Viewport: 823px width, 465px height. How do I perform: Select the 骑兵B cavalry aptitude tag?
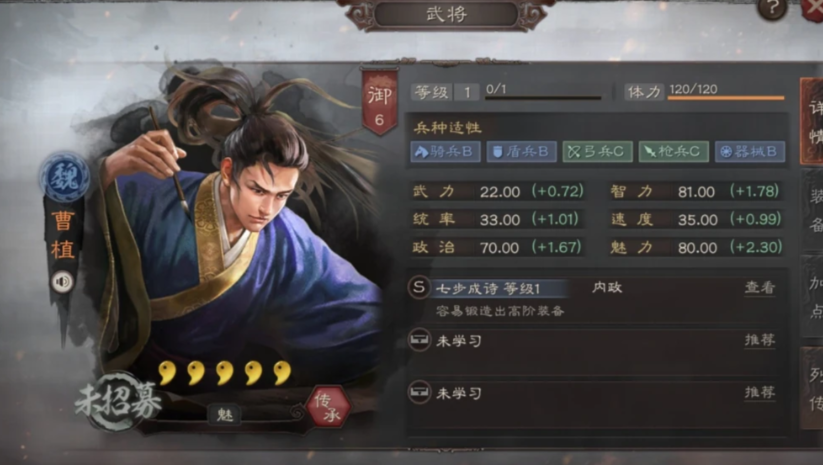(x=445, y=152)
